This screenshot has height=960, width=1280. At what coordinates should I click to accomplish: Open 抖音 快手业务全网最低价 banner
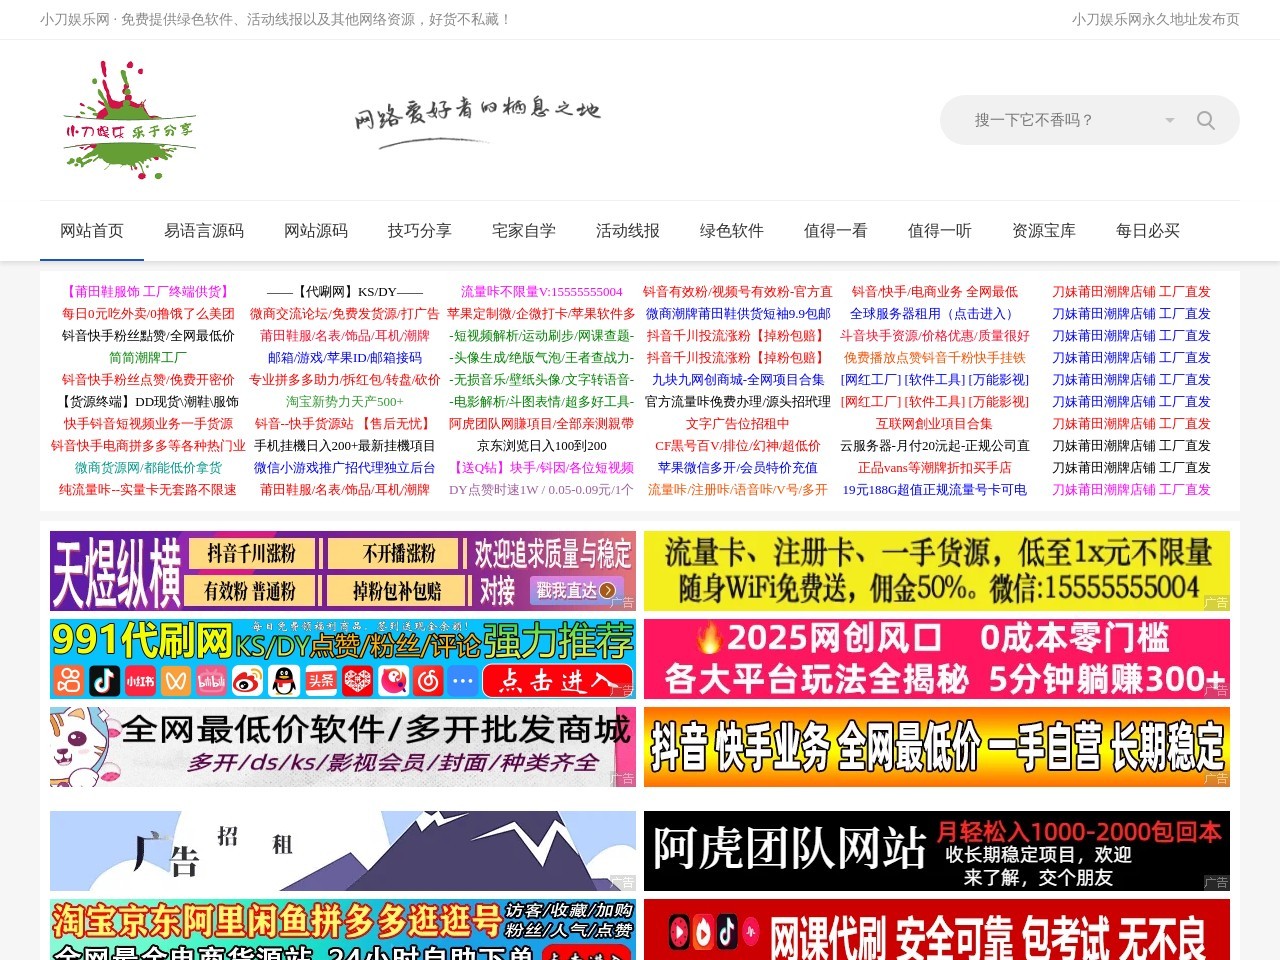click(x=937, y=747)
